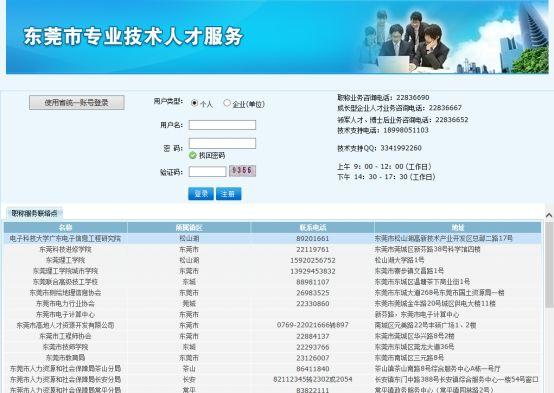Click the 名称 column header
This screenshot has height=393, width=554.
65,227
